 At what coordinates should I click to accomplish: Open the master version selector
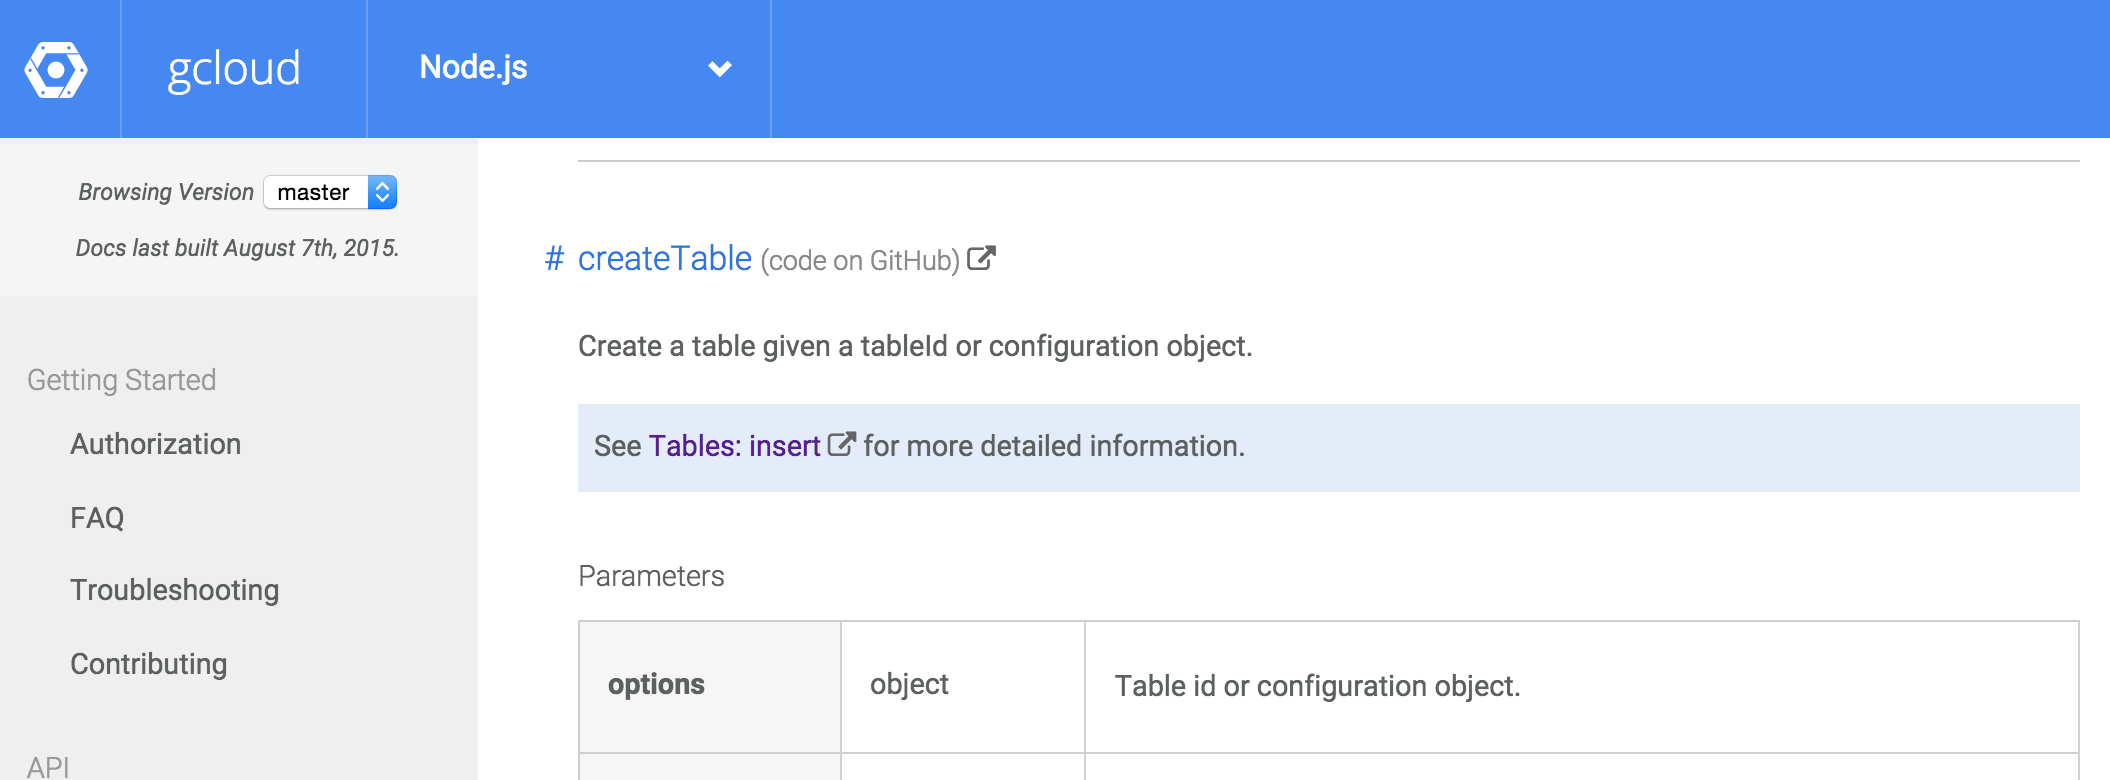point(330,192)
